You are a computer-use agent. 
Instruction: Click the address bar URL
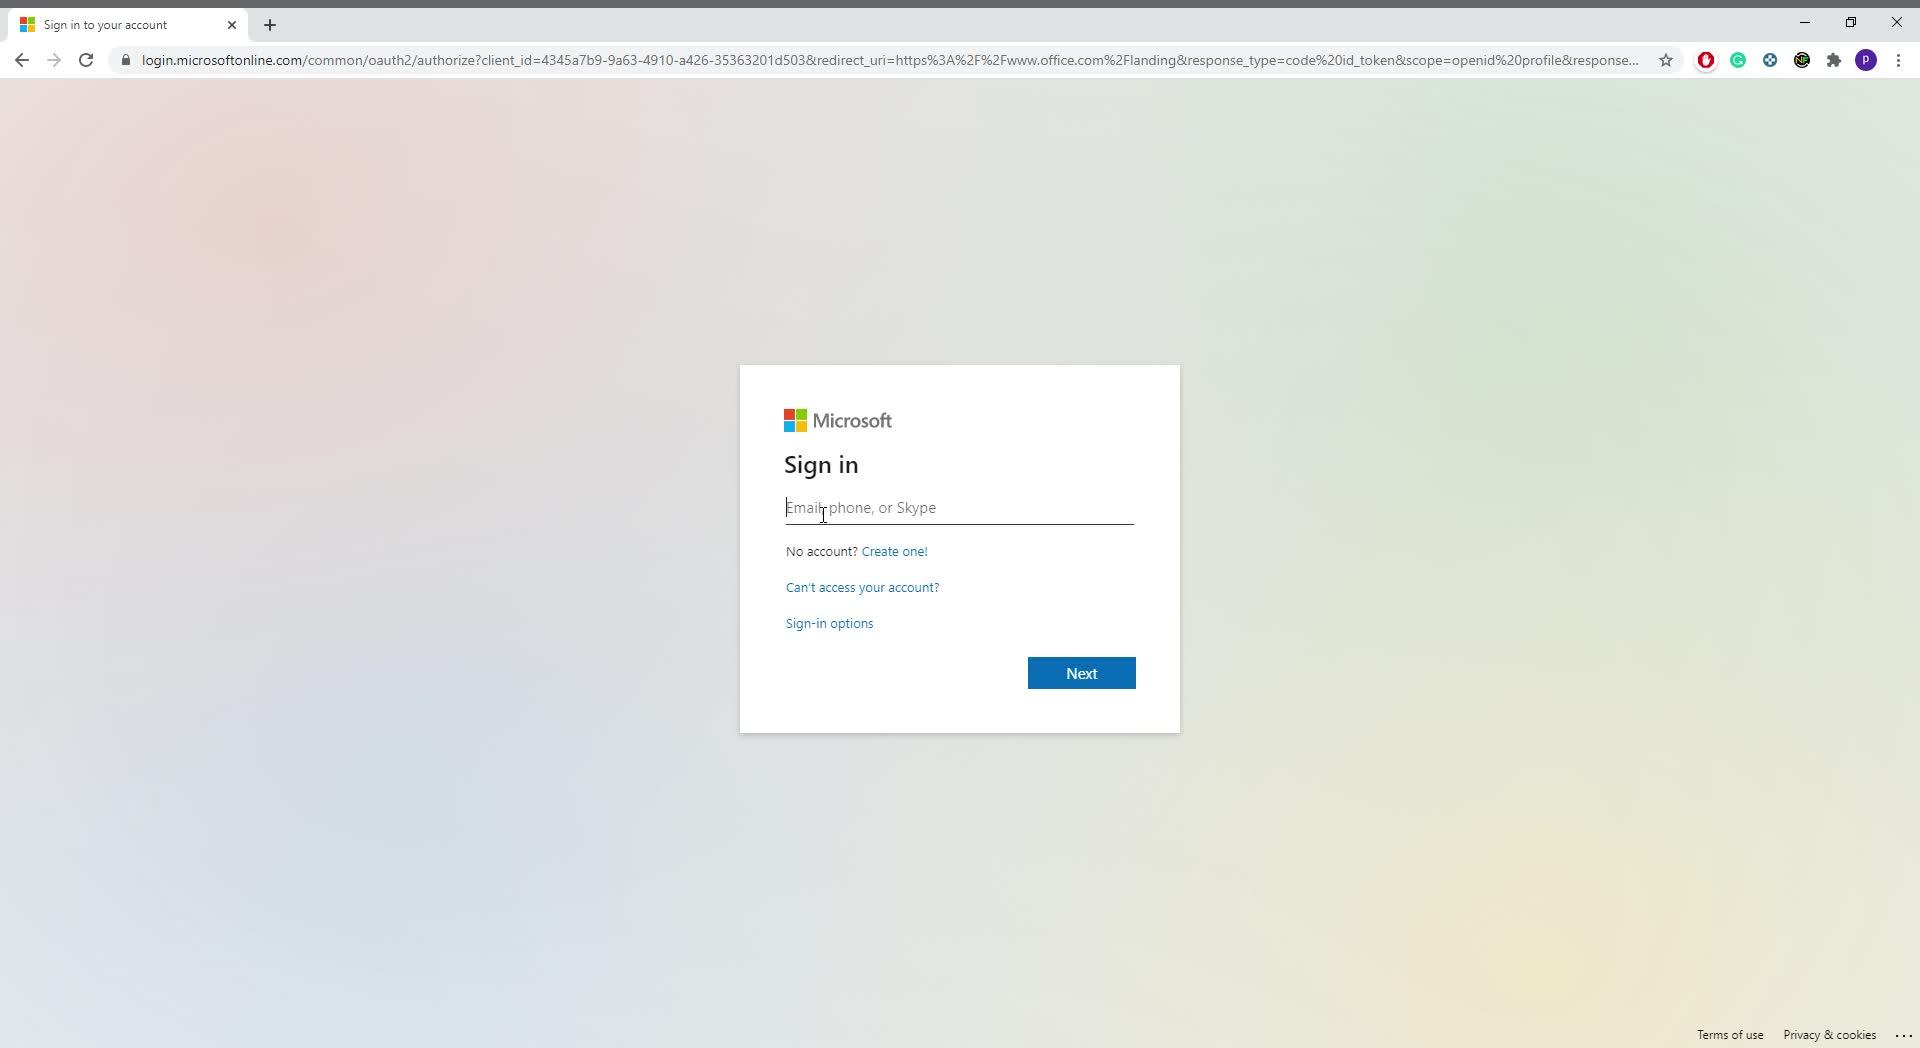point(890,60)
